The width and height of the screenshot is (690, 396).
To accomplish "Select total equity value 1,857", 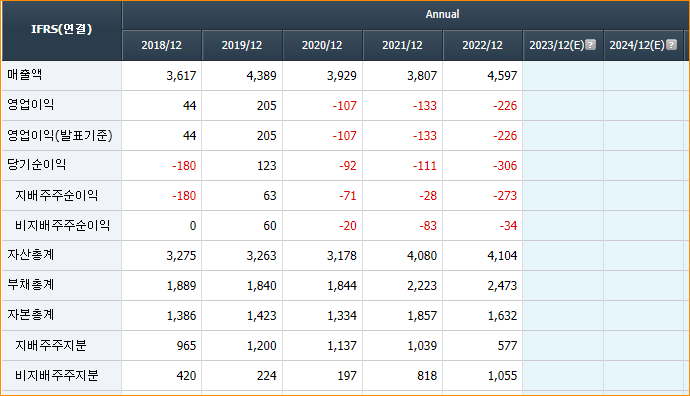I will point(422,316).
